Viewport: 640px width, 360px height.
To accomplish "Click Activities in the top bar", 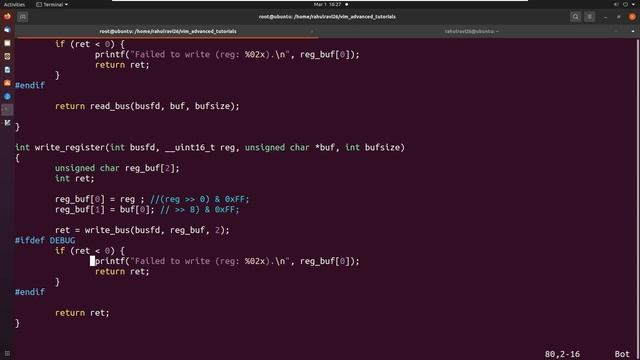I will [x=14, y=4].
